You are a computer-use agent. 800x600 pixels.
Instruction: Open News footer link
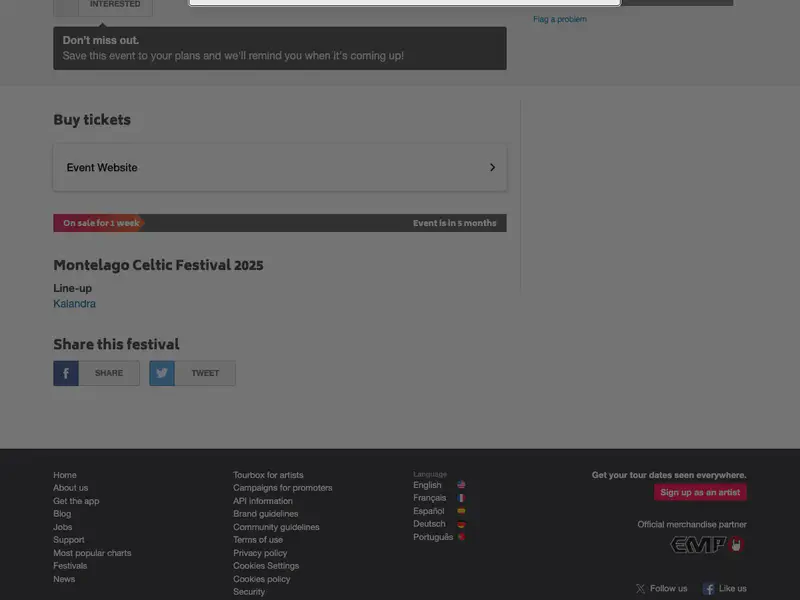pos(64,579)
